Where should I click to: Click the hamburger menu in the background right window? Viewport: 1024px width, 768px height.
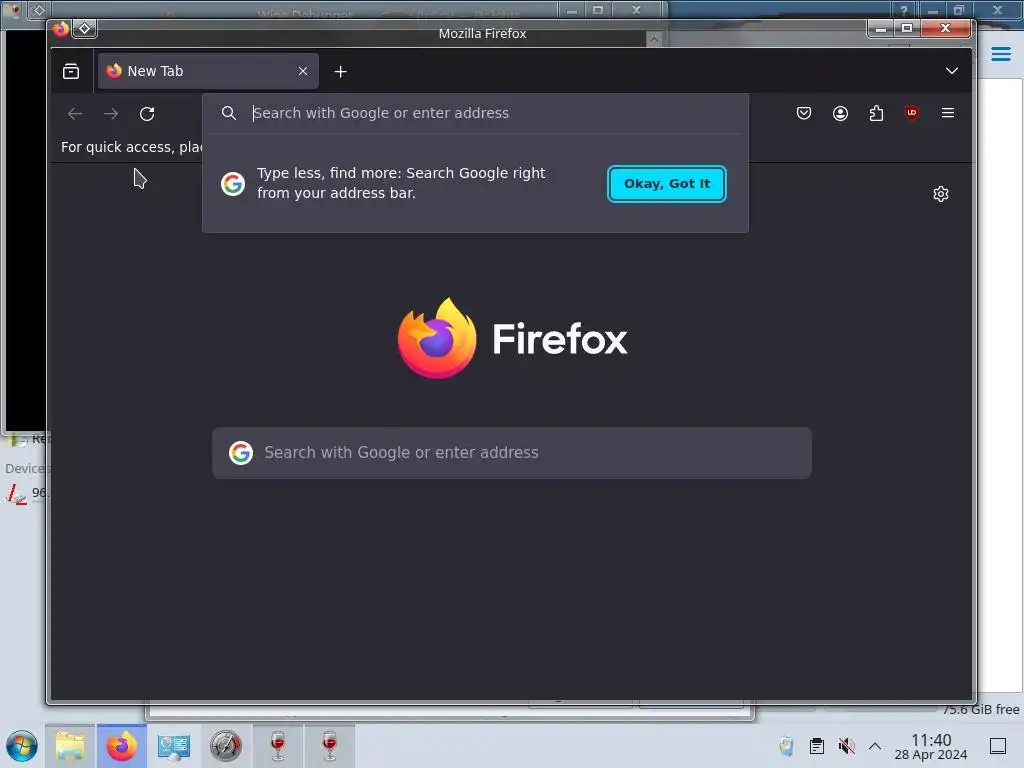[x=1000, y=54]
